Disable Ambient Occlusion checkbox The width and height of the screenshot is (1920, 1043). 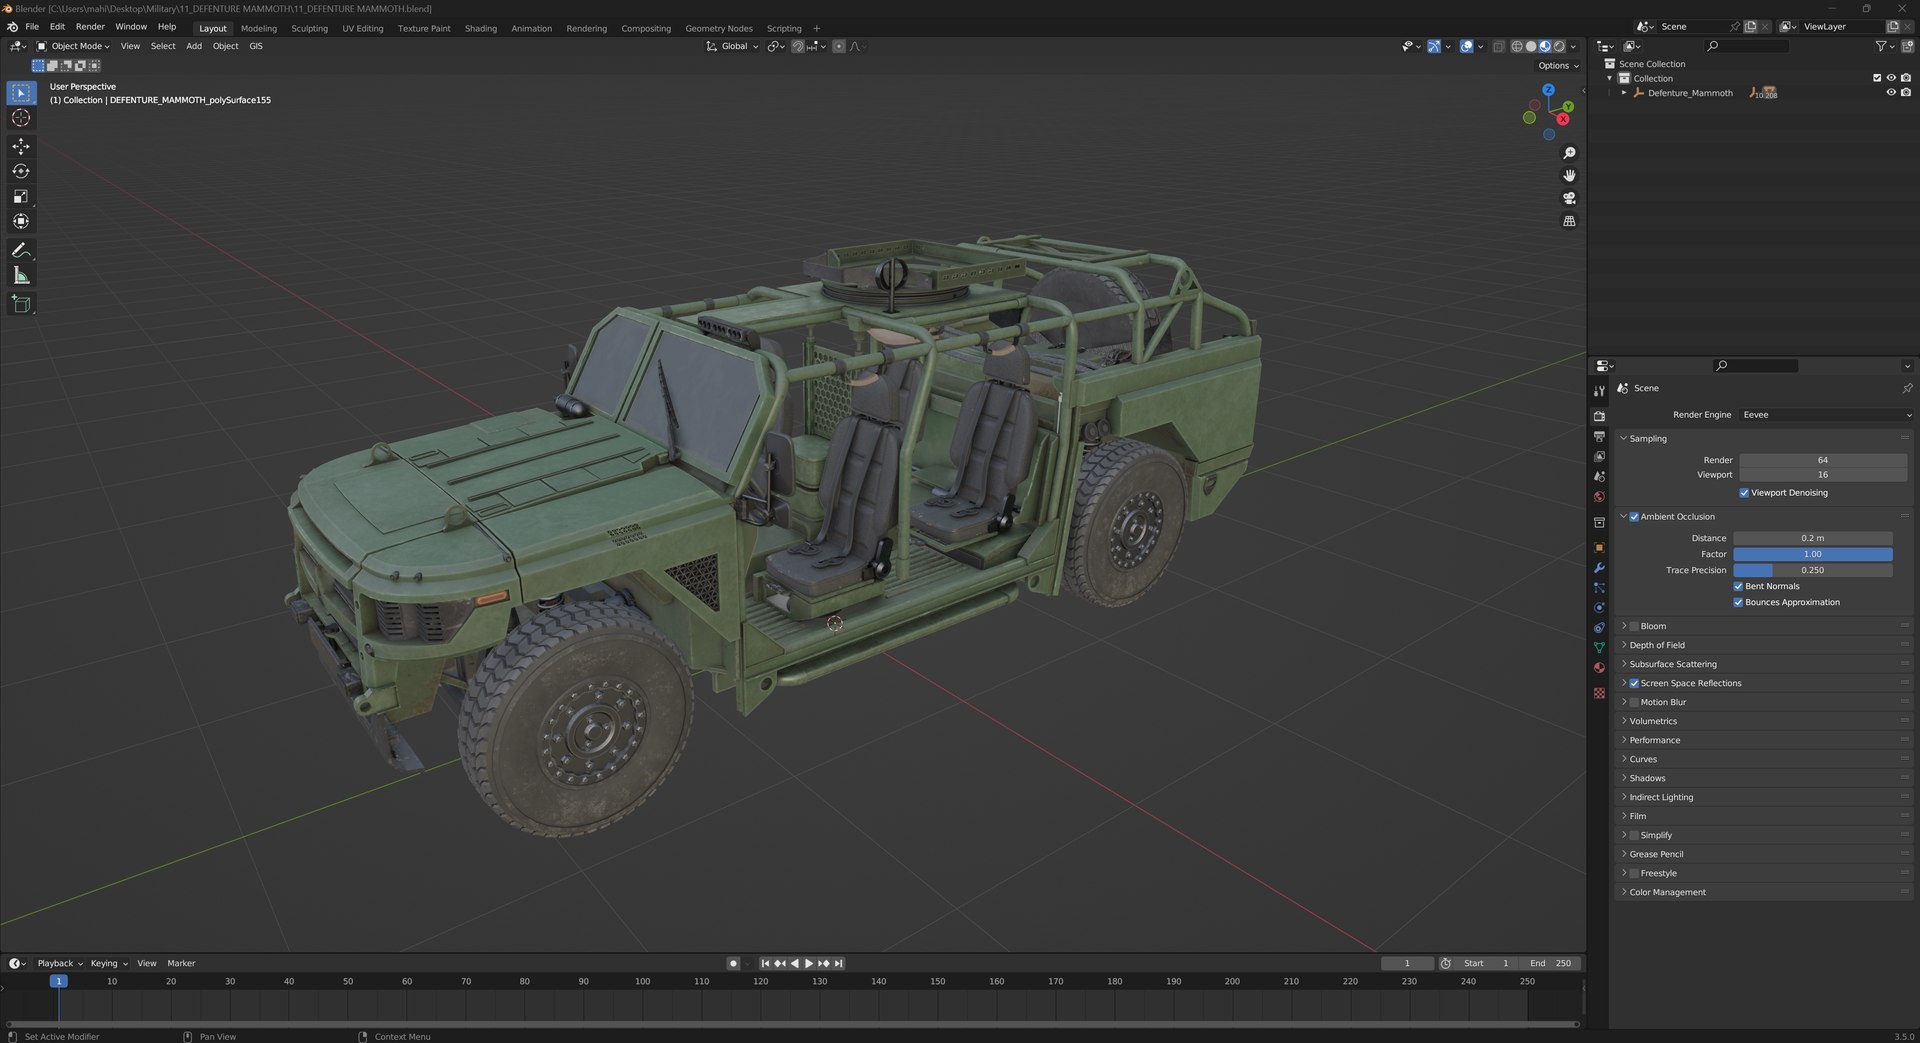pos(1634,517)
